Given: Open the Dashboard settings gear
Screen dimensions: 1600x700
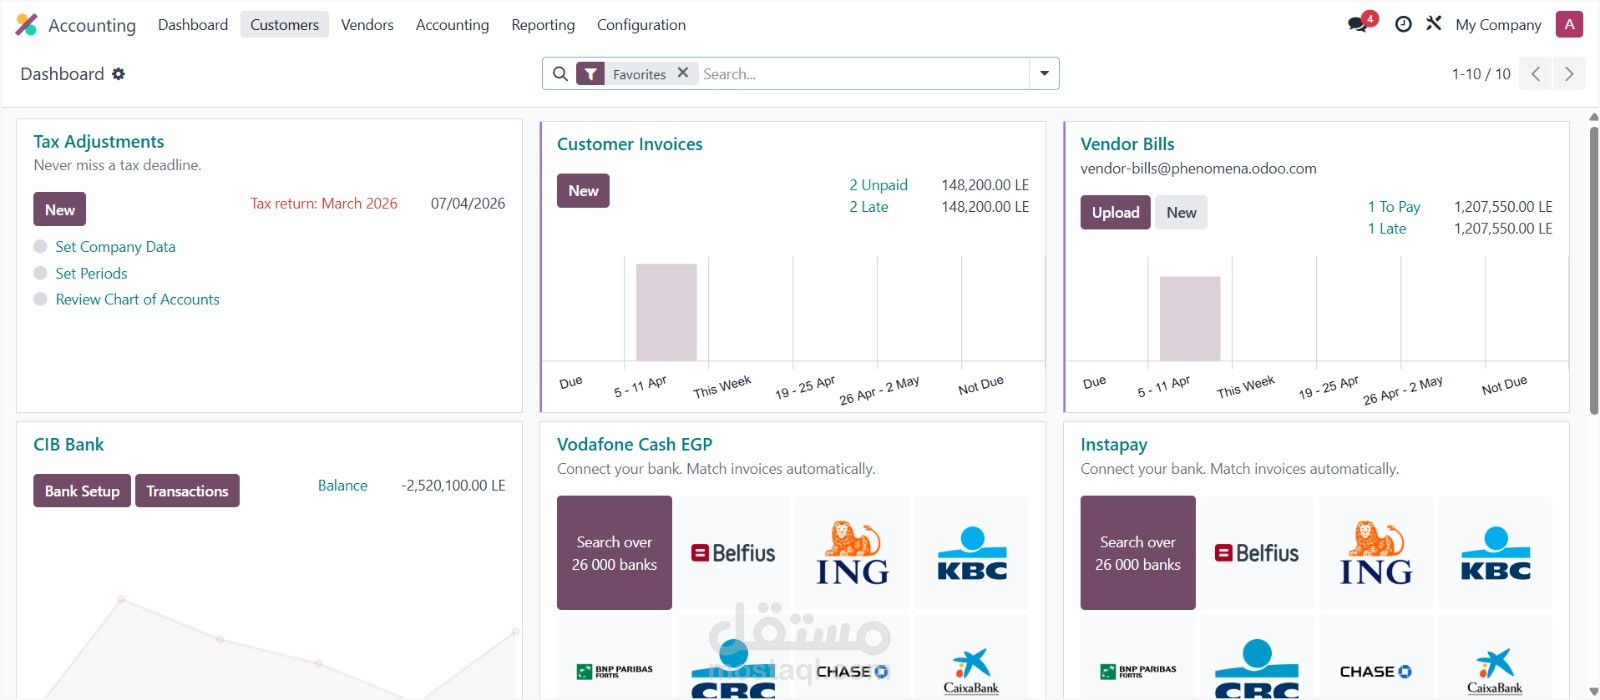Looking at the screenshot, I should coord(119,74).
